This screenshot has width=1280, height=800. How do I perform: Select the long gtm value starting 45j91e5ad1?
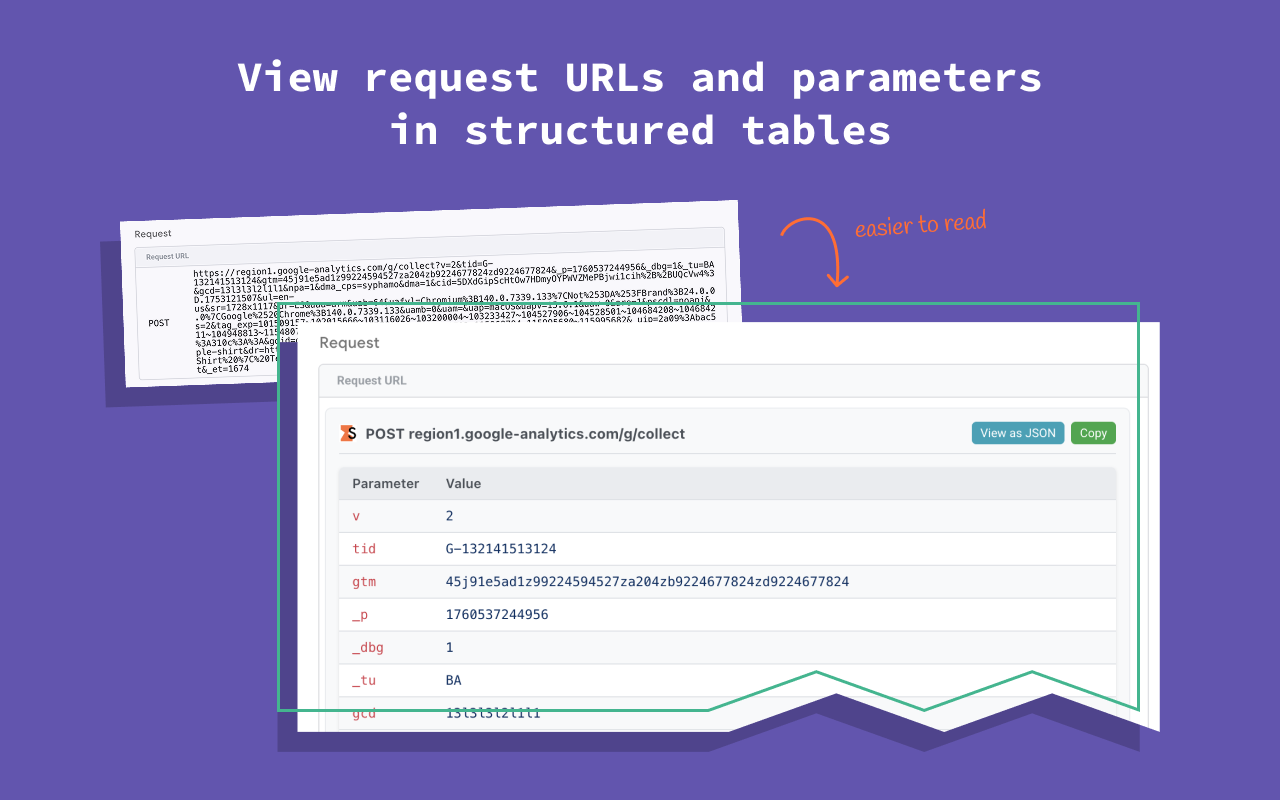pyautogui.click(x=647, y=582)
